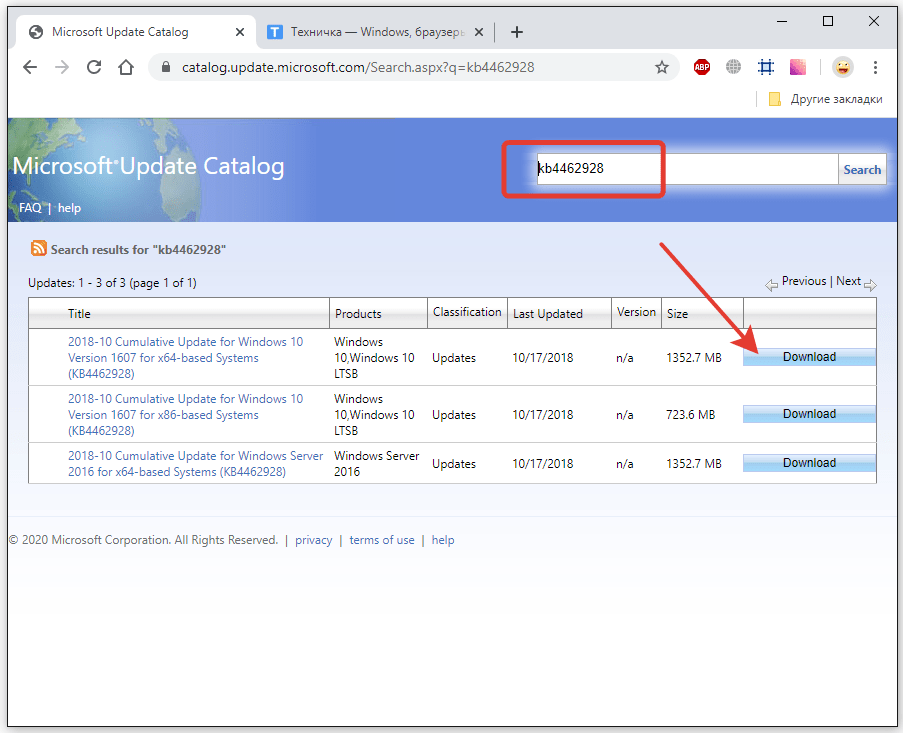The width and height of the screenshot is (903, 733).
Task: Open the Adblock Plus extension icon
Action: [701, 67]
